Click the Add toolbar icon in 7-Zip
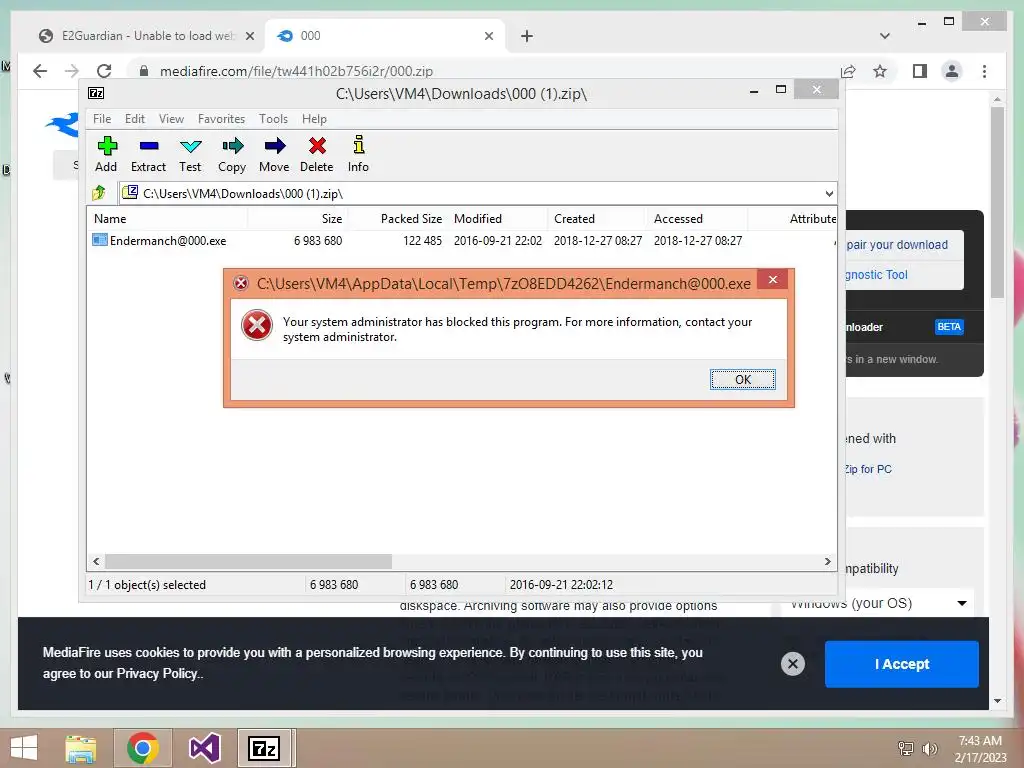Screen dimensions: 1024x768 tap(106, 154)
